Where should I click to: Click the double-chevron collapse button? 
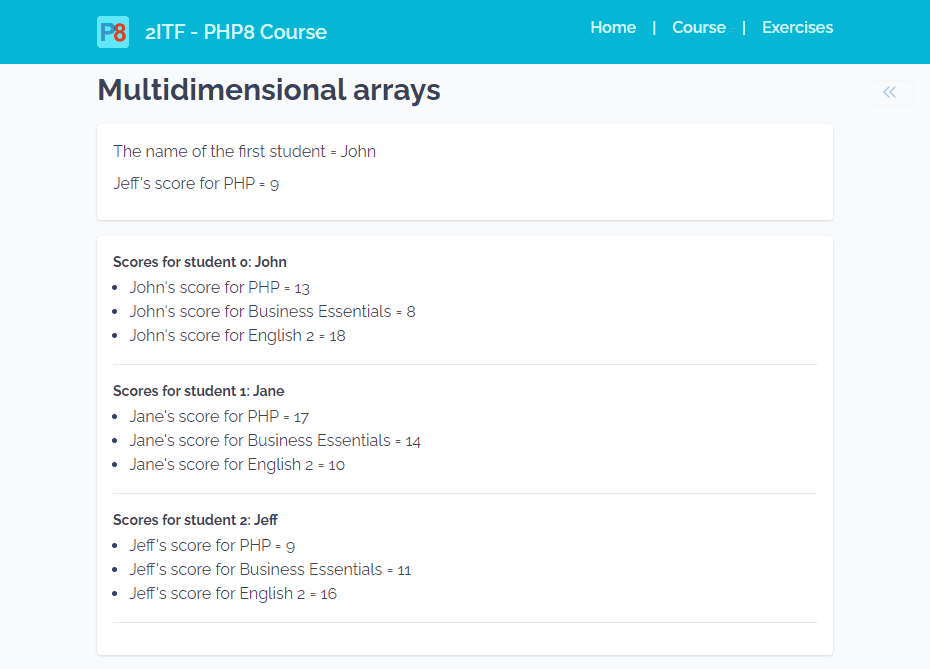click(890, 93)
